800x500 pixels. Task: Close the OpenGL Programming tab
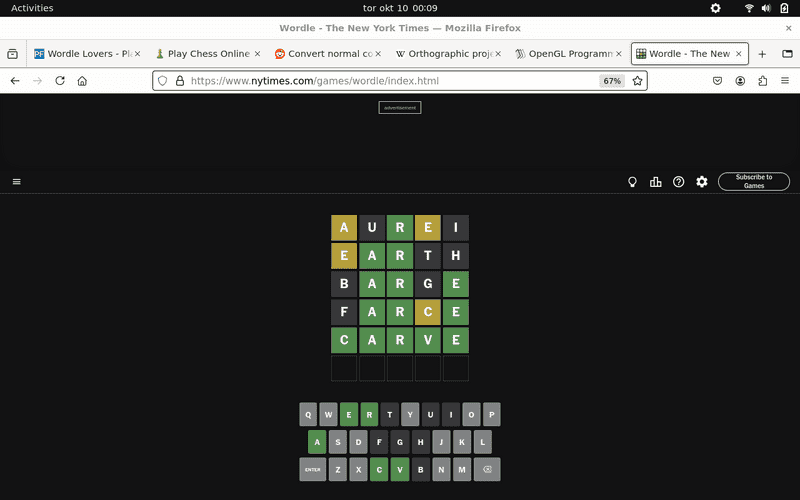tap(618, 54)
